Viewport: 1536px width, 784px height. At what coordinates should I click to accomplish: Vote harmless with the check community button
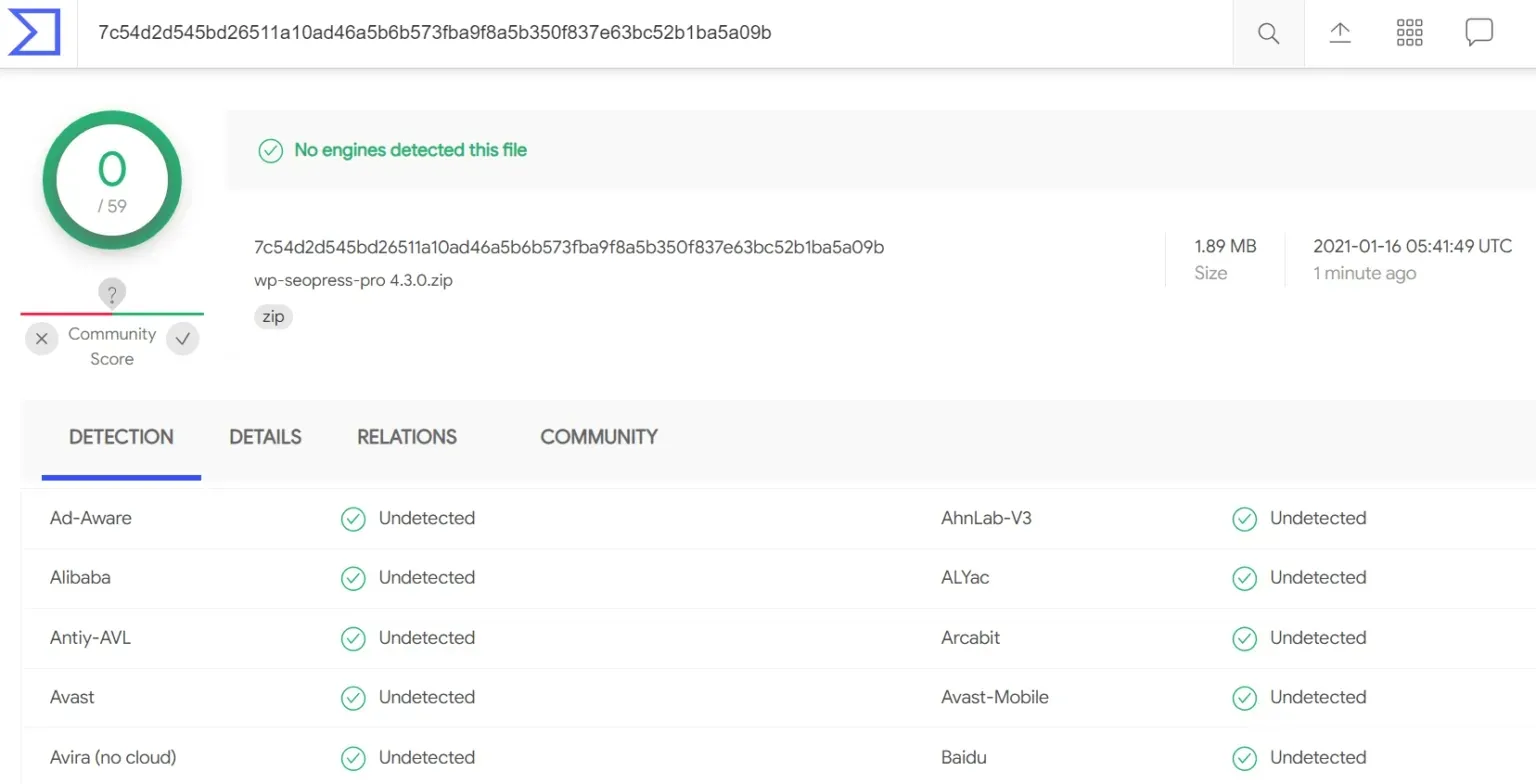click(x=182, y=339)
